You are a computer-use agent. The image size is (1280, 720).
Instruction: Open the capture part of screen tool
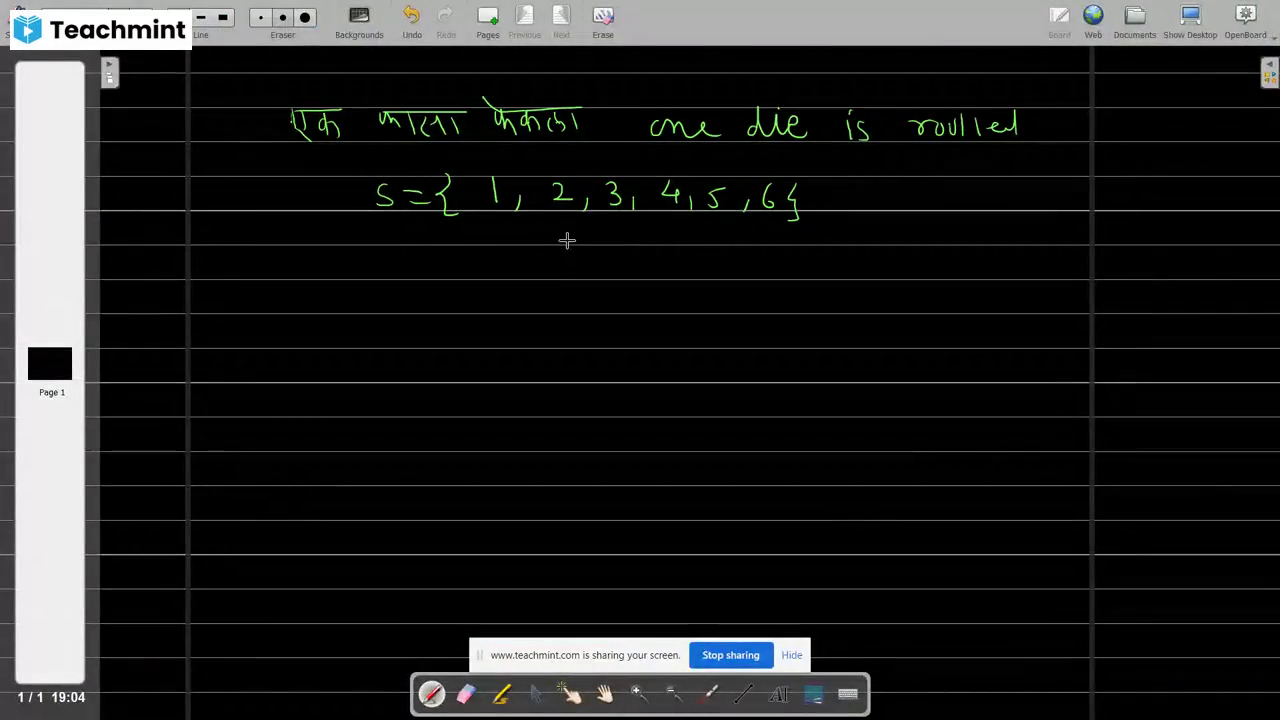pos(813,694)
